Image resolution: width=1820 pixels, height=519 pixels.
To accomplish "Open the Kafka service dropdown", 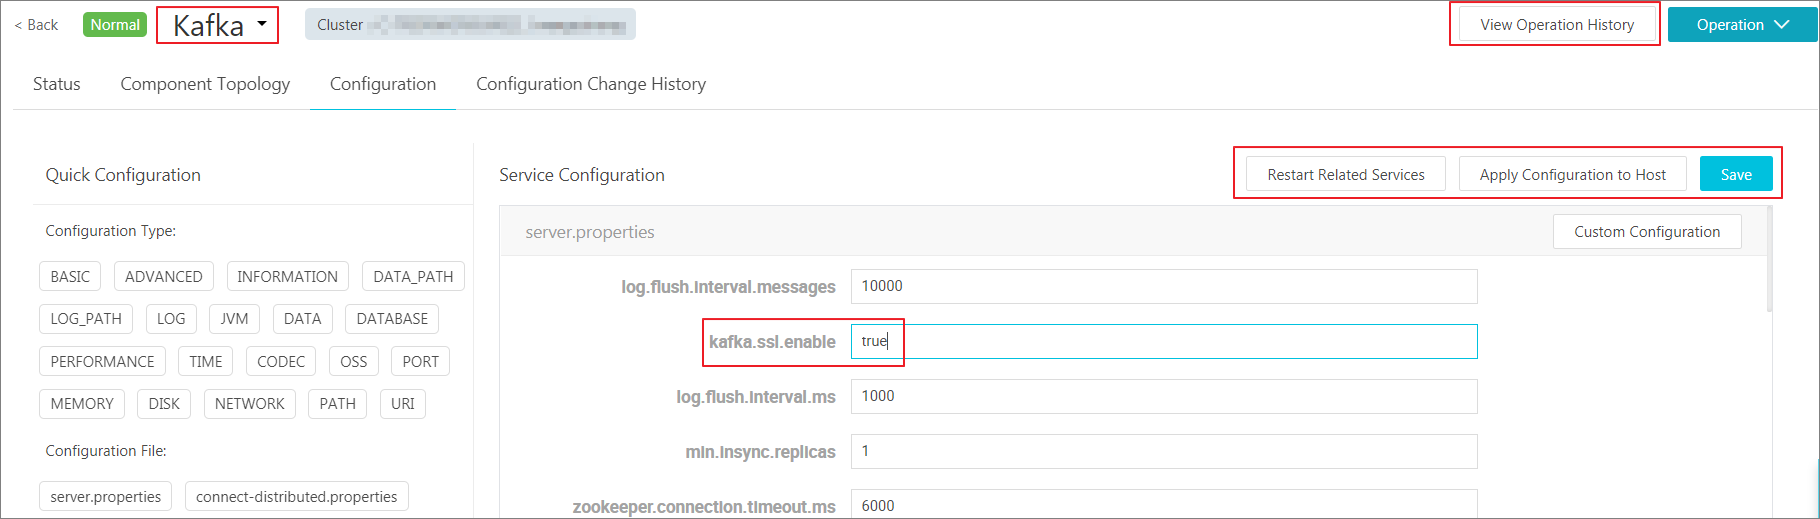I will (x=218, y=25).
